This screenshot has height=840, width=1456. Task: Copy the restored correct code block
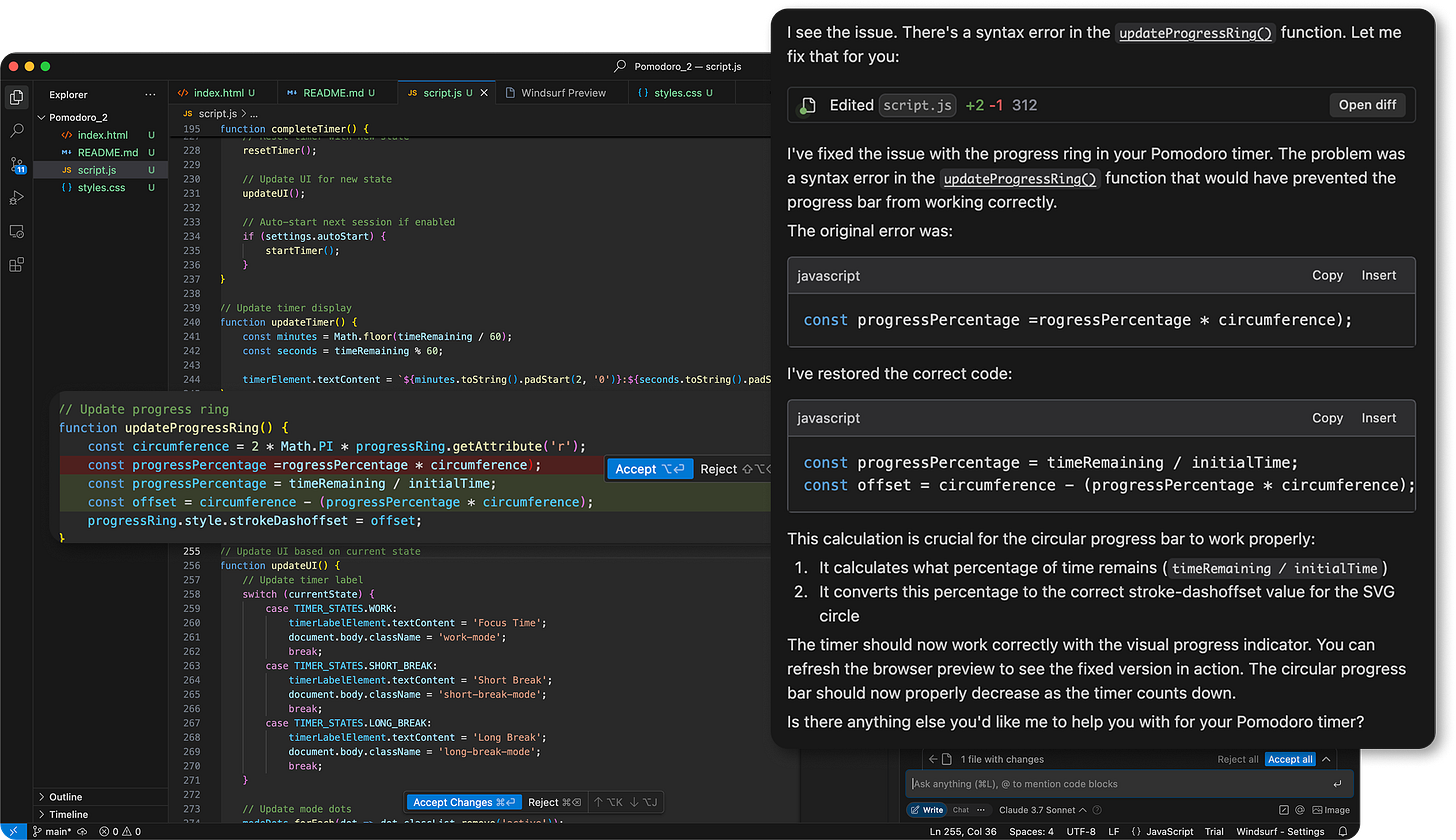click(1327, 418)
